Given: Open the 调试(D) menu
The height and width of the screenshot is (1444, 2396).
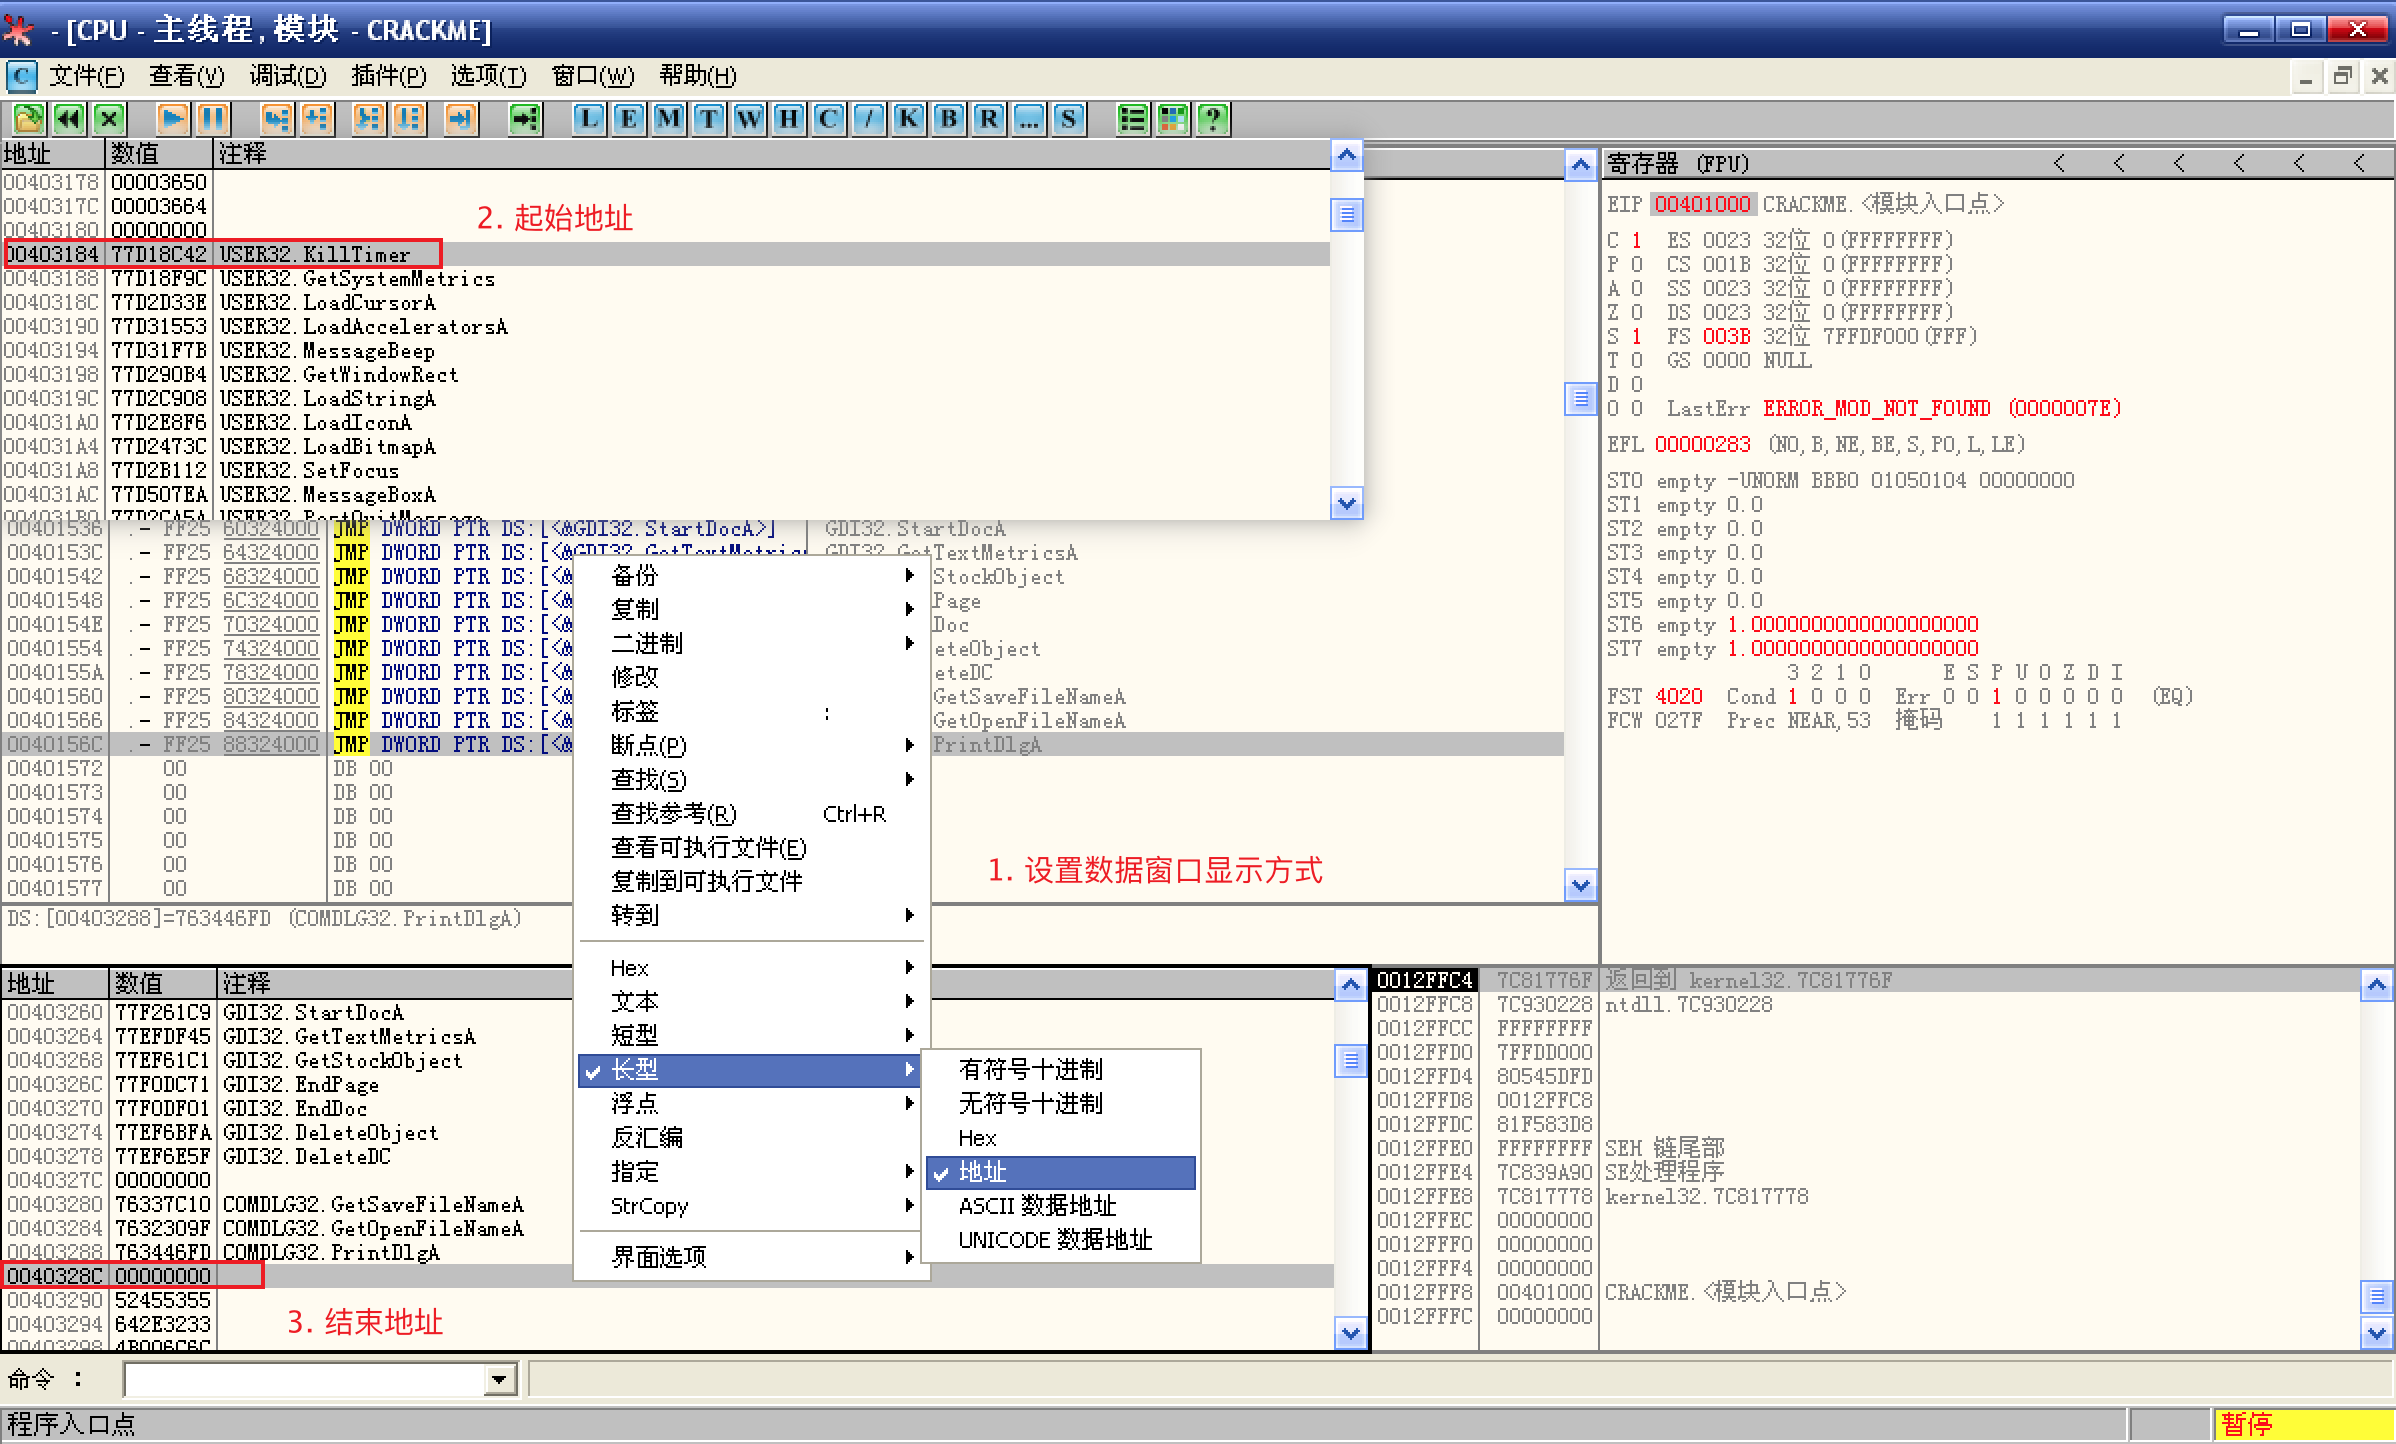Looking at the screenshot, I should (x=287, y=76).
